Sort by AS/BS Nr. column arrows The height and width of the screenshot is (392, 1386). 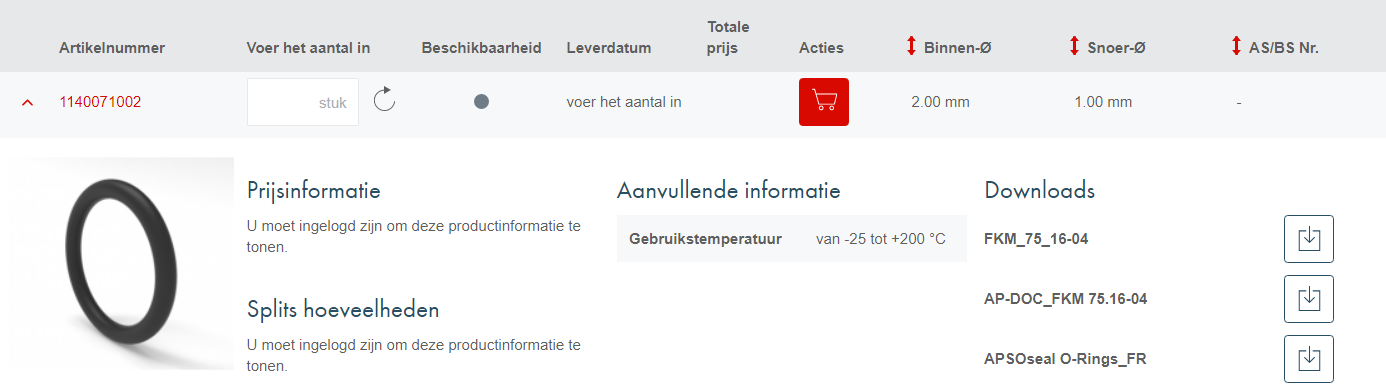[1236, 46]
